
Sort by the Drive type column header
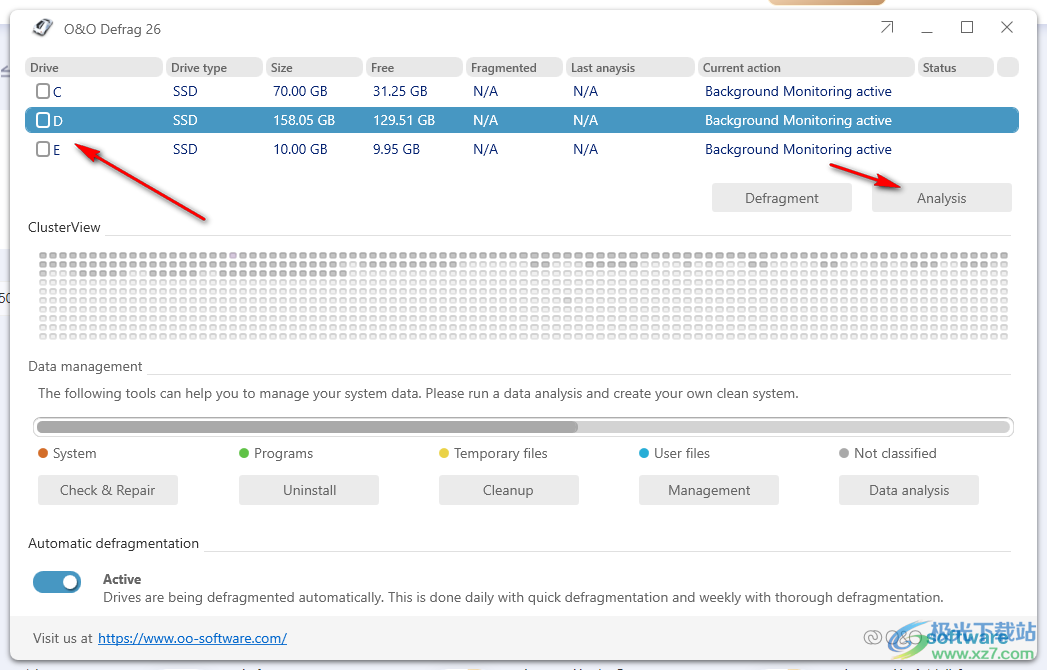tap(214, 67)
